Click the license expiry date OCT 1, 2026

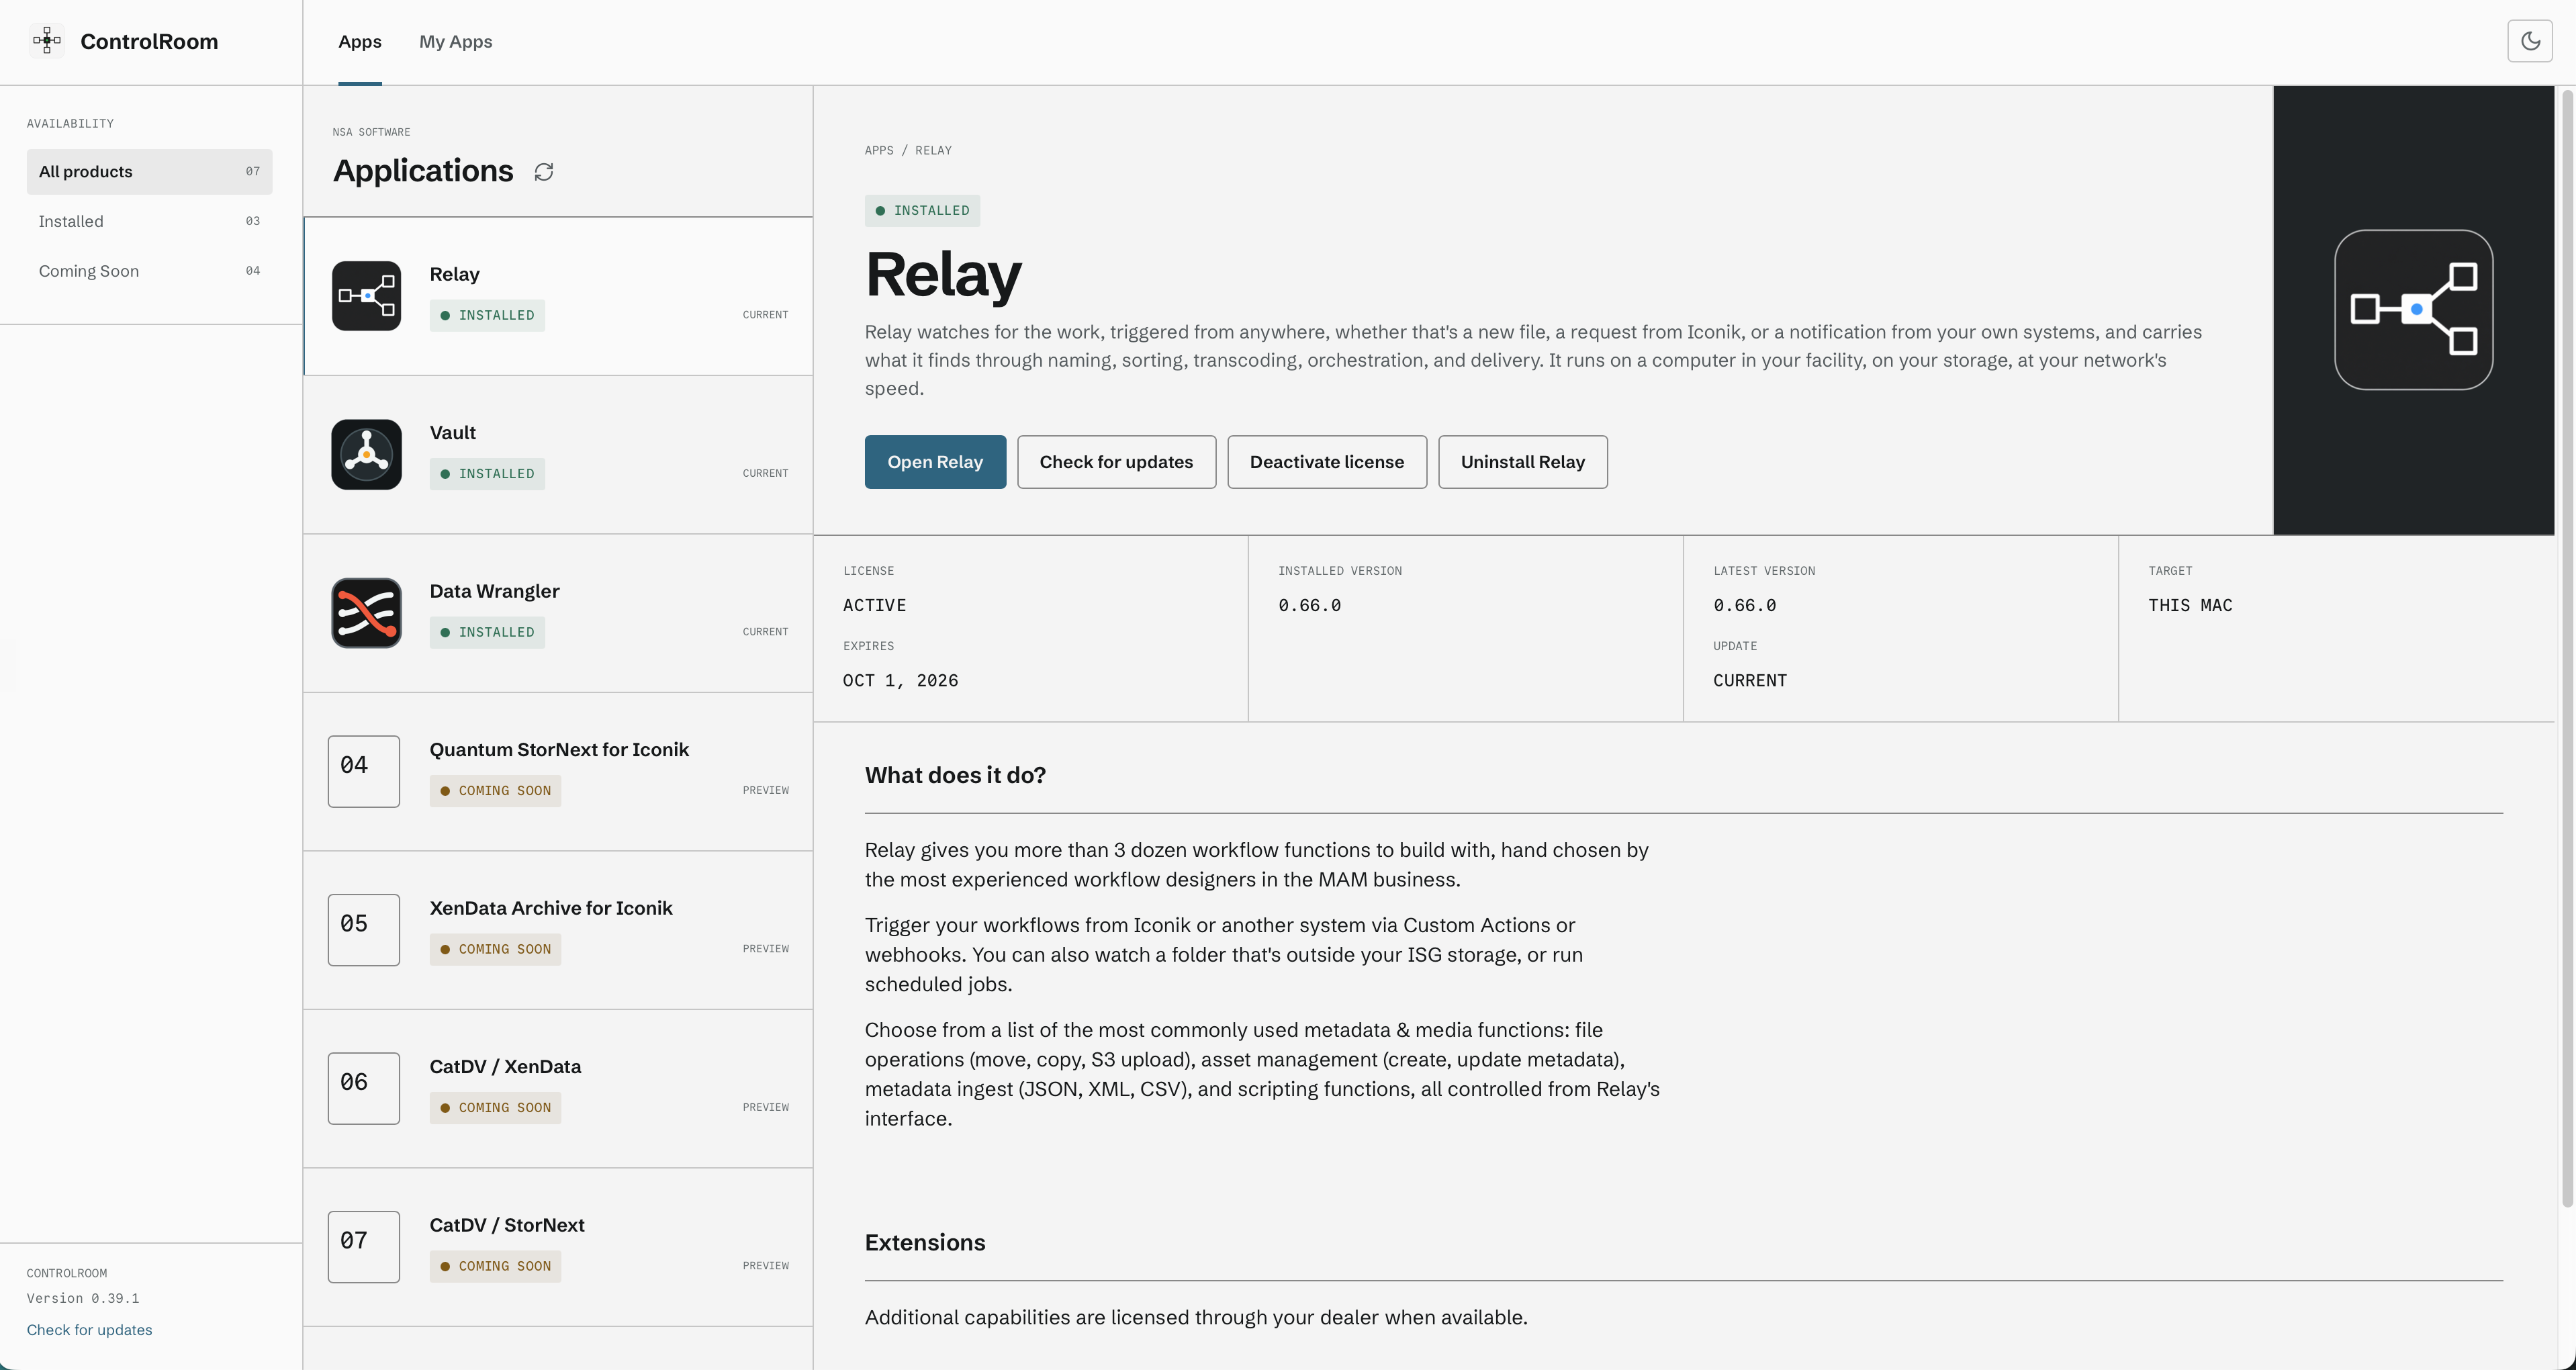(900, 681)
